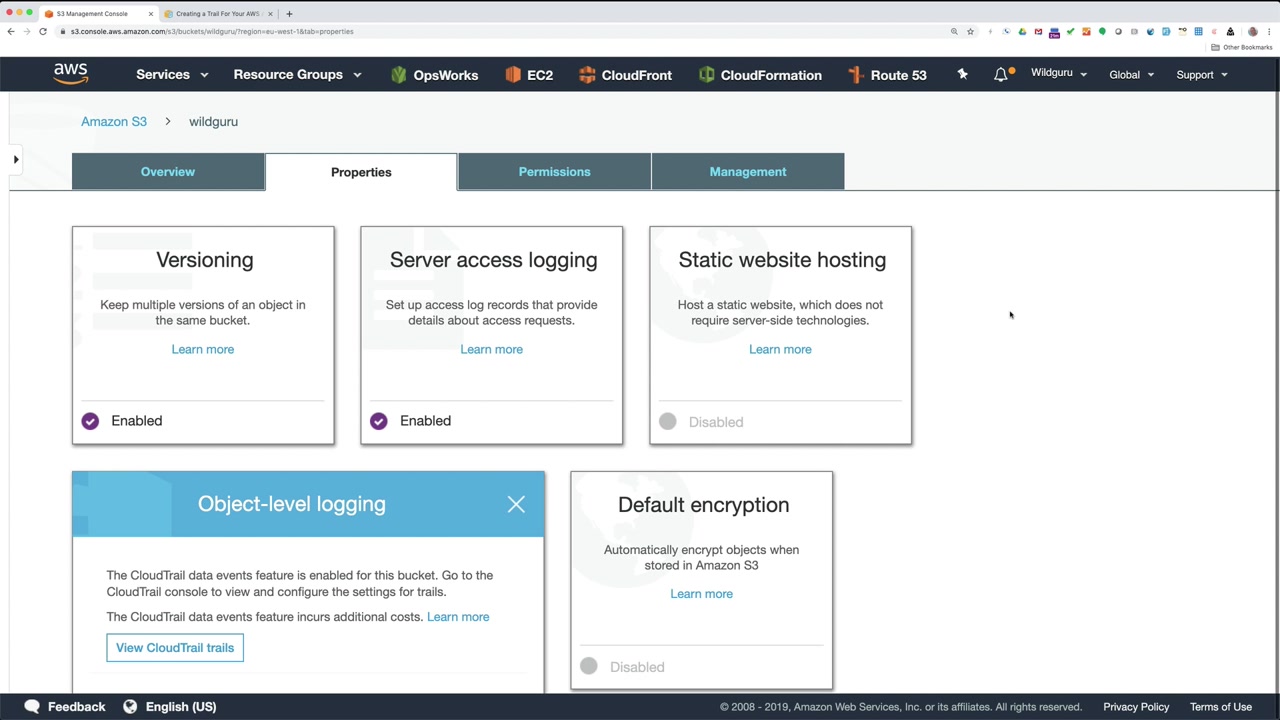Open the Wildguru account dropdown
Screen dimensions: 1280x720
tap(1059, 73)
